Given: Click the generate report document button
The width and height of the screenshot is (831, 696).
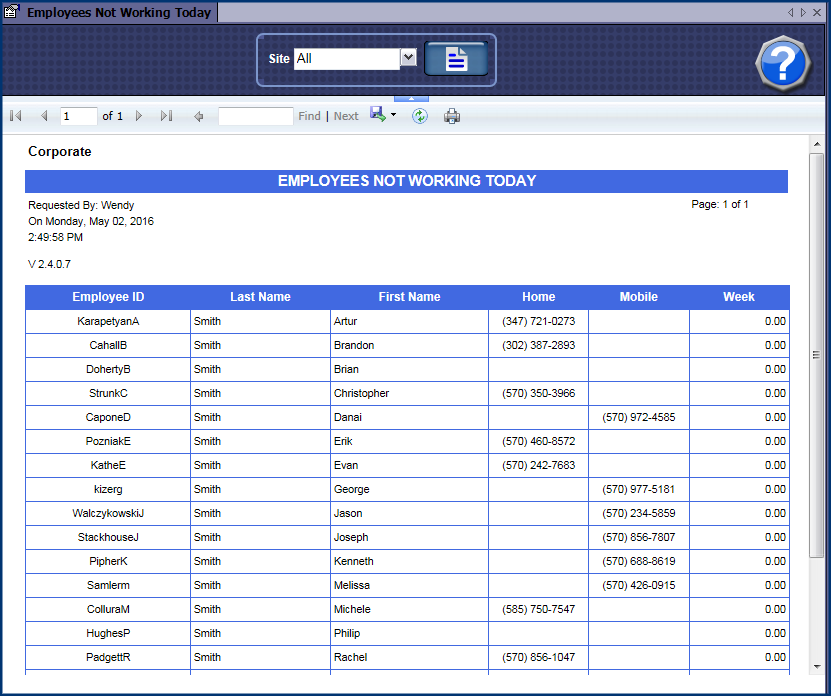Looking at the screenshot, I should coord(456,59).
